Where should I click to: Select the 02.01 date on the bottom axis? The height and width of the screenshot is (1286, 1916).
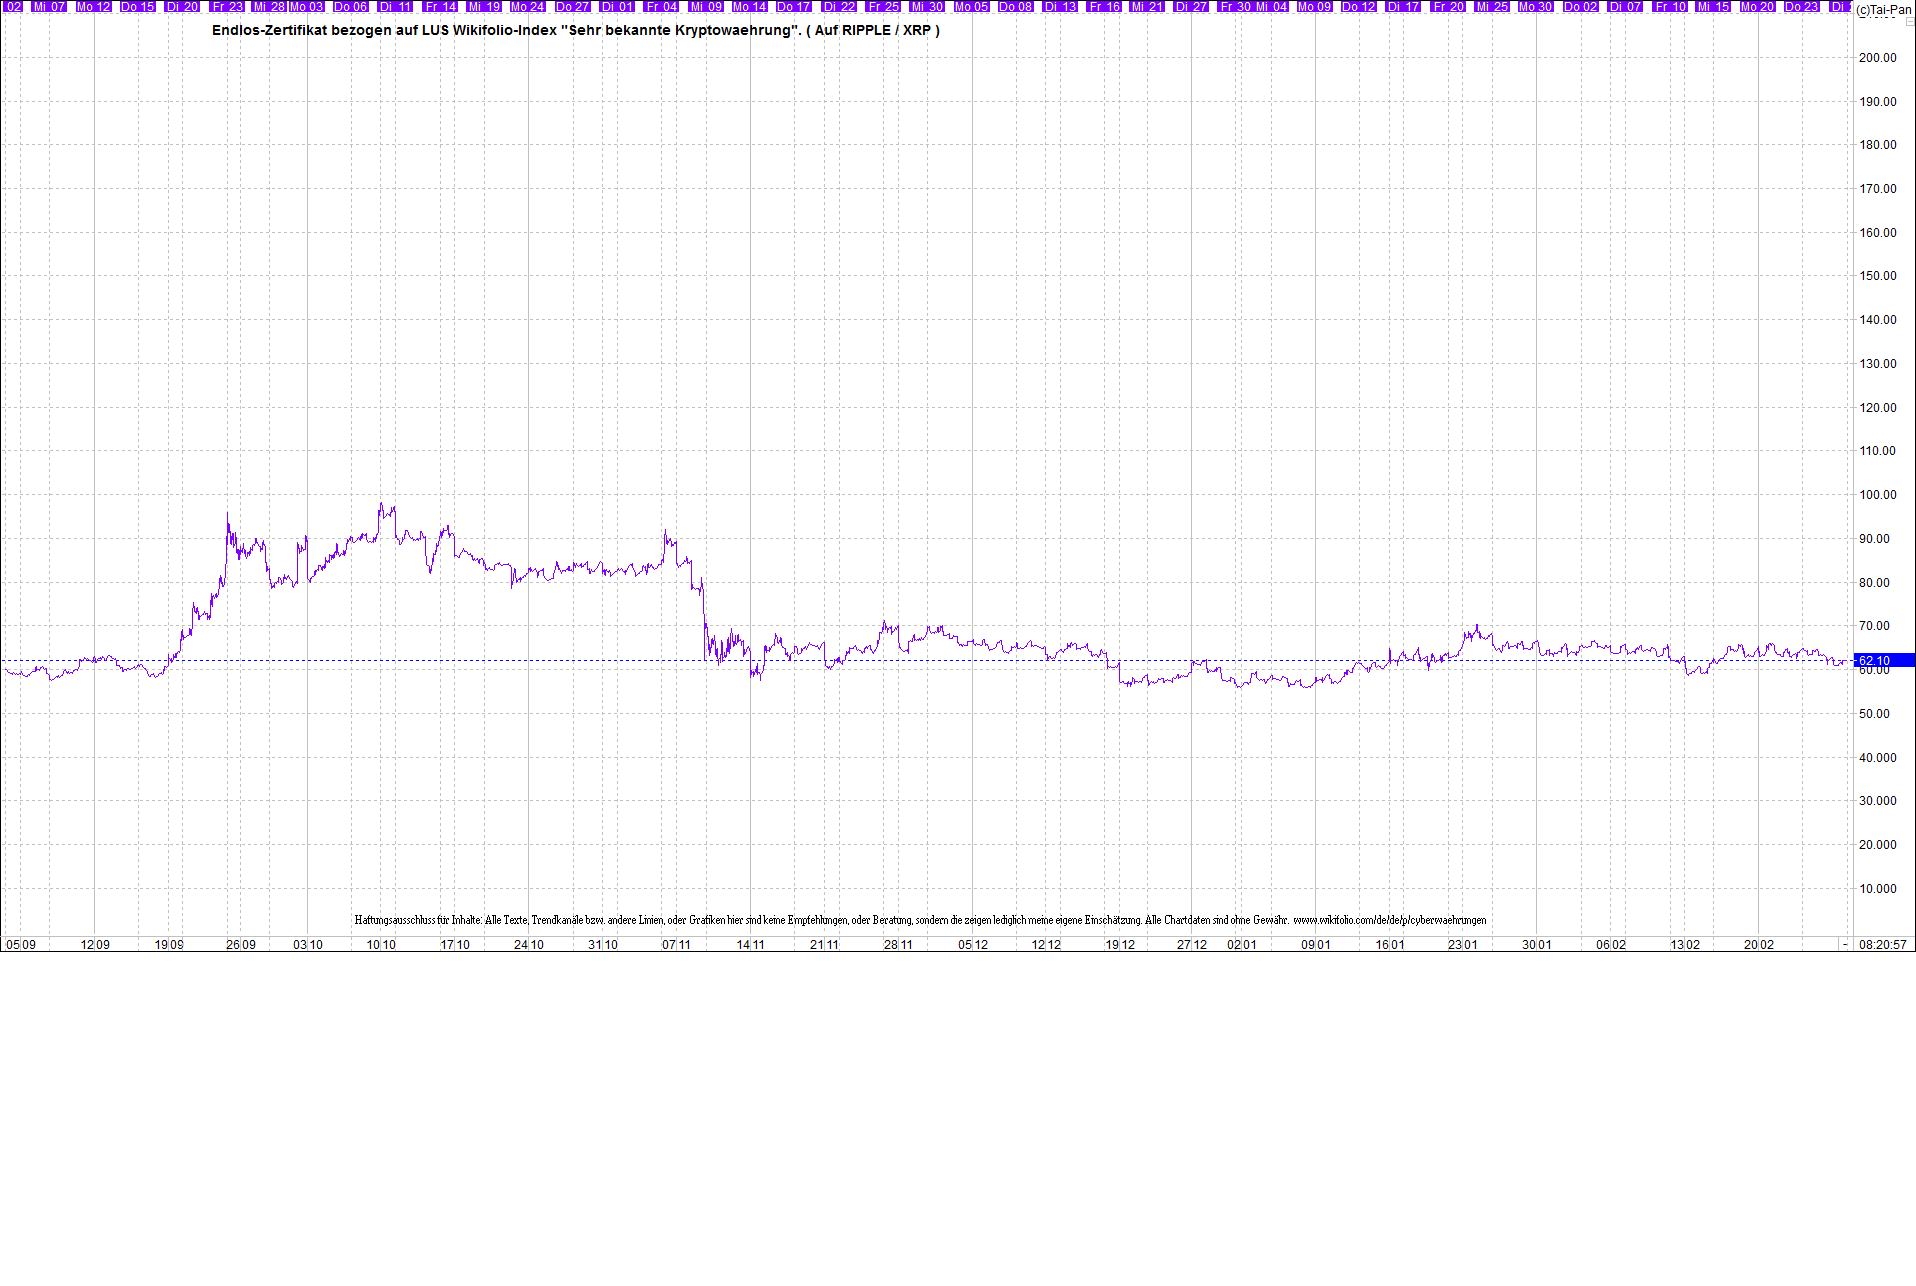(x=1242, y=944)
